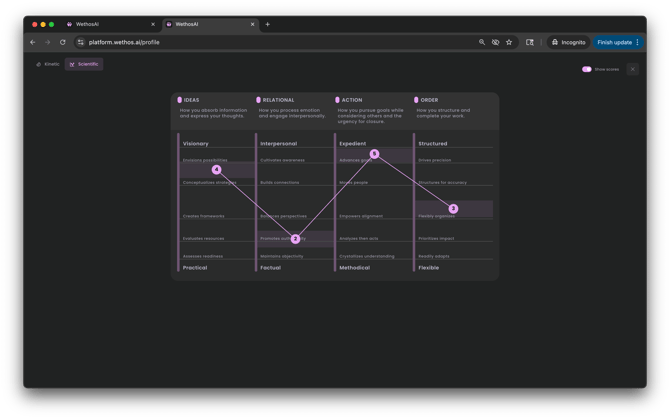Click the RELATIONAL column pill icon

coord(258,100)
